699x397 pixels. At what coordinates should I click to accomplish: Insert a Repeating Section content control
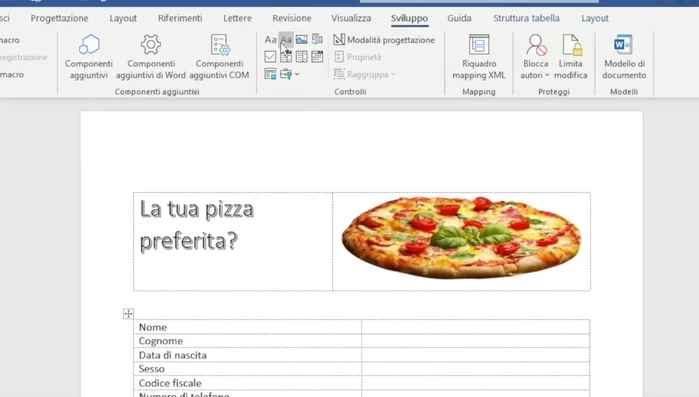coord(270,74)
